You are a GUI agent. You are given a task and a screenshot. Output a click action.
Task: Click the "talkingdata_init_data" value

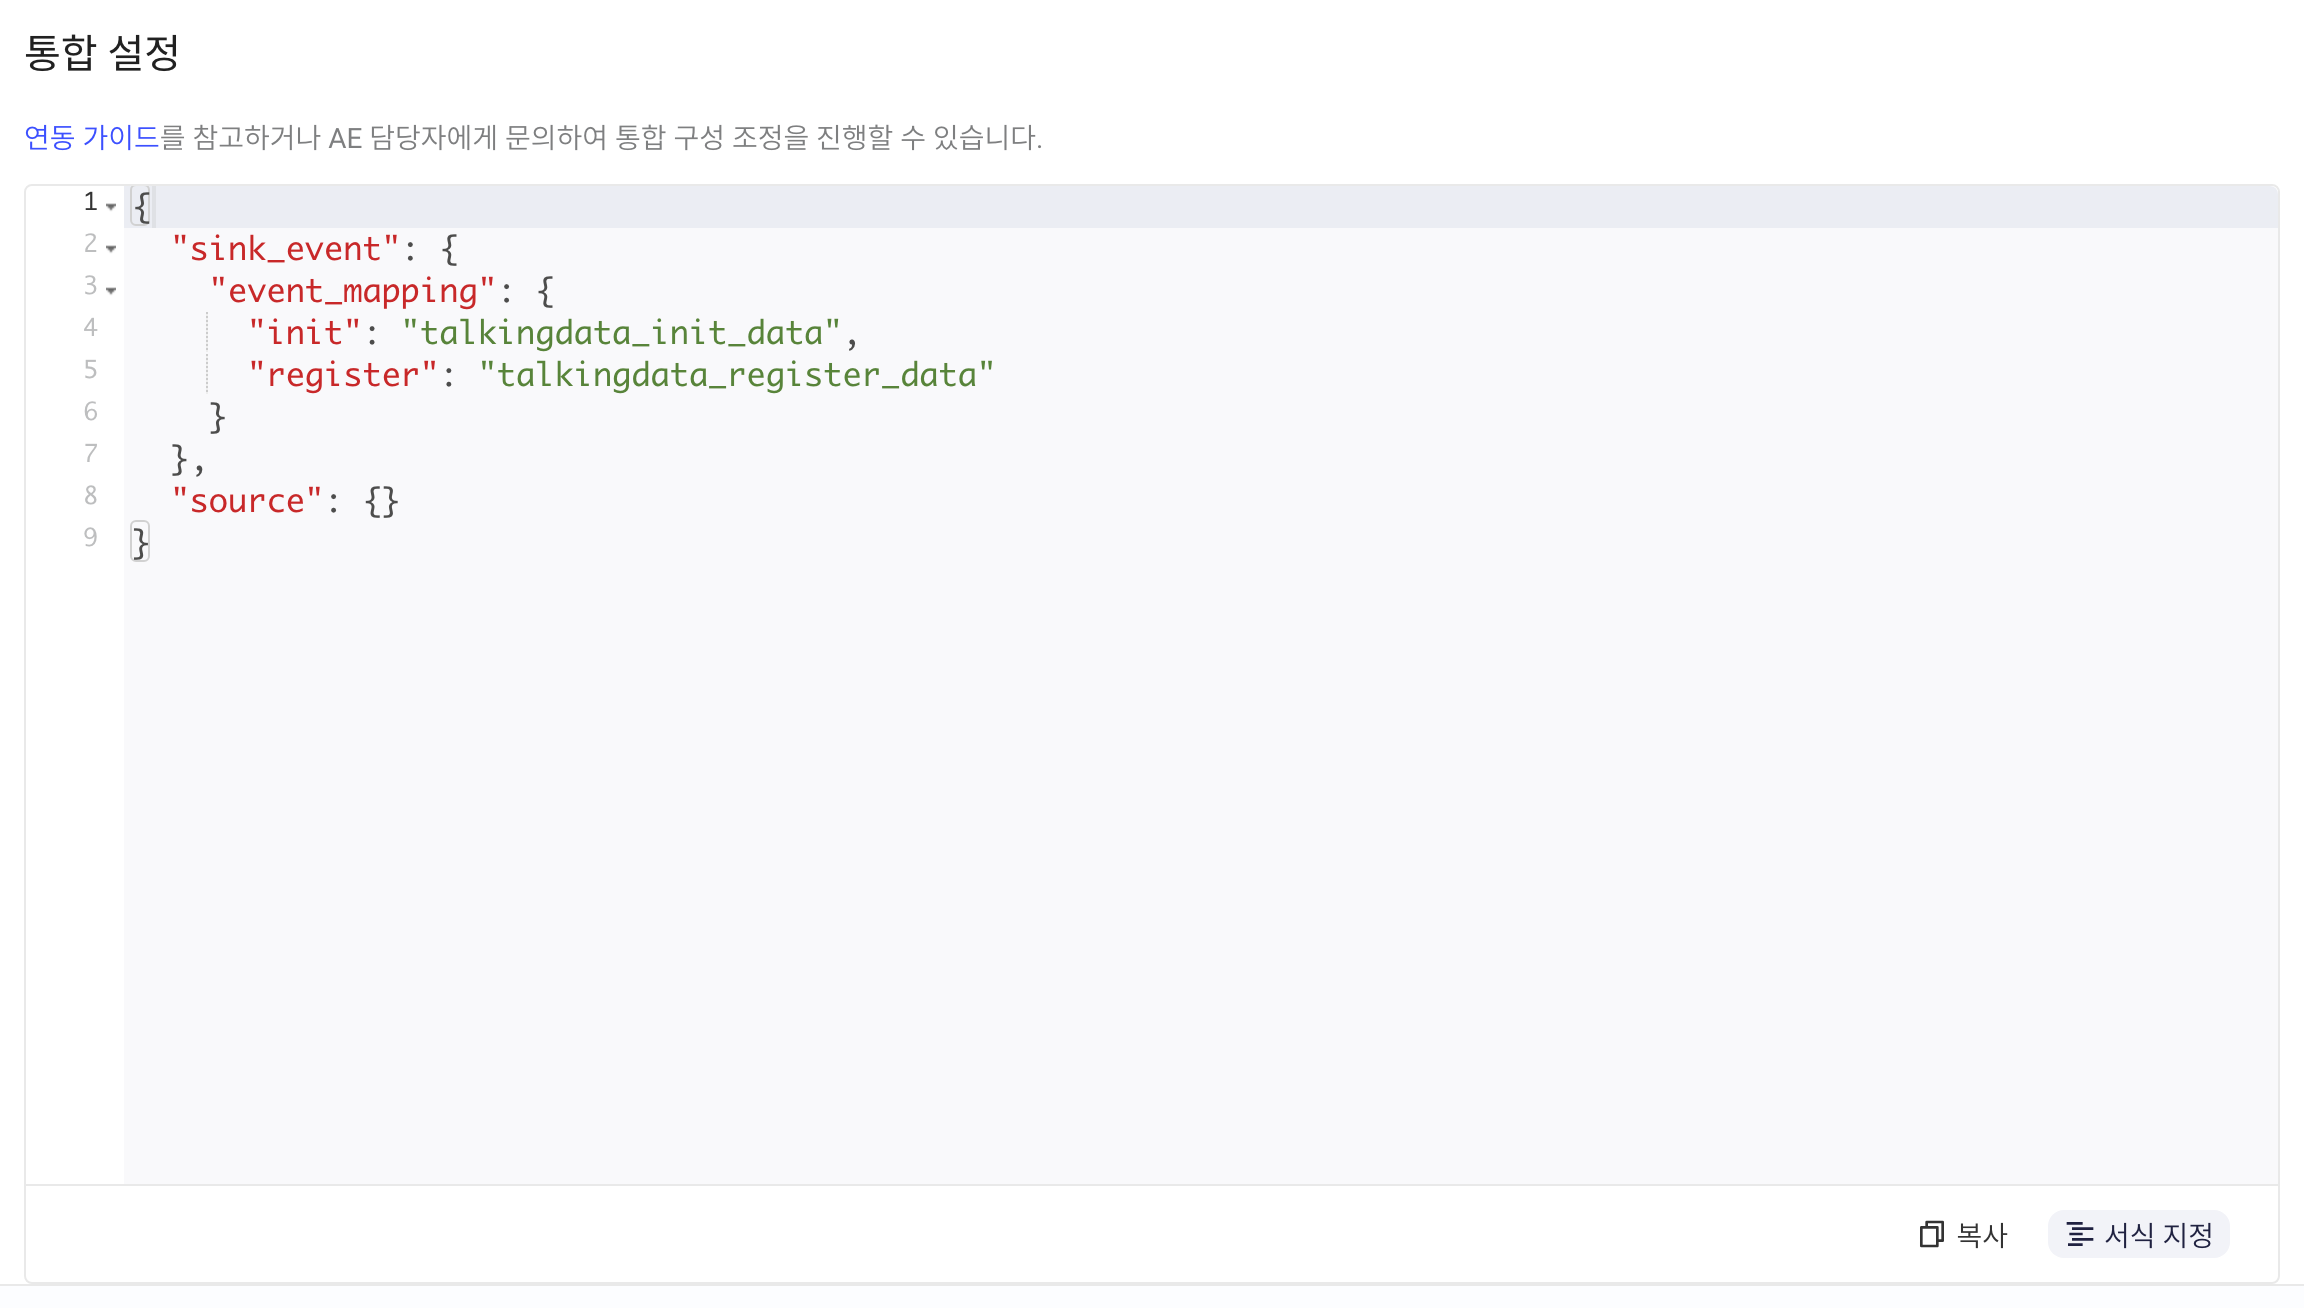[x=621, y=333]
